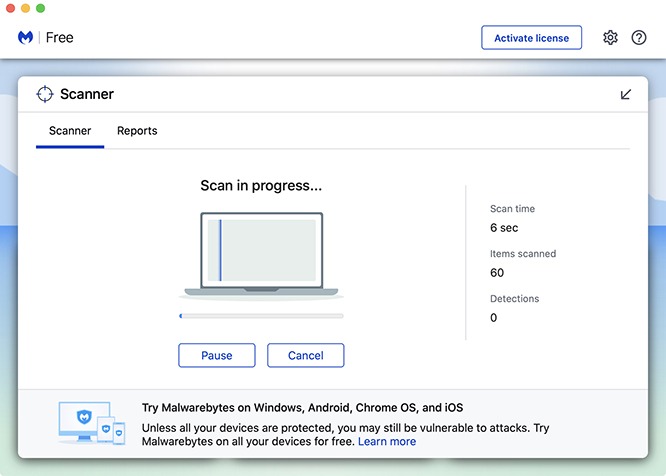Open settings via the gear icon
The width and height of the screenshot is (666, 476).
tap(610, 37)
